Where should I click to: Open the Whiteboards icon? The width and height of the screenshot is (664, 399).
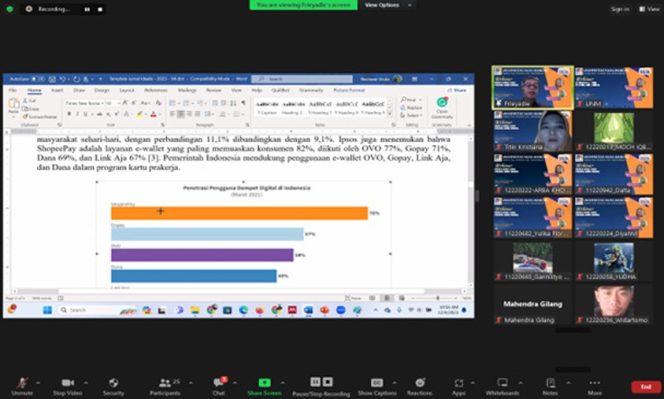pyautogui.click(x=502, y=383)
